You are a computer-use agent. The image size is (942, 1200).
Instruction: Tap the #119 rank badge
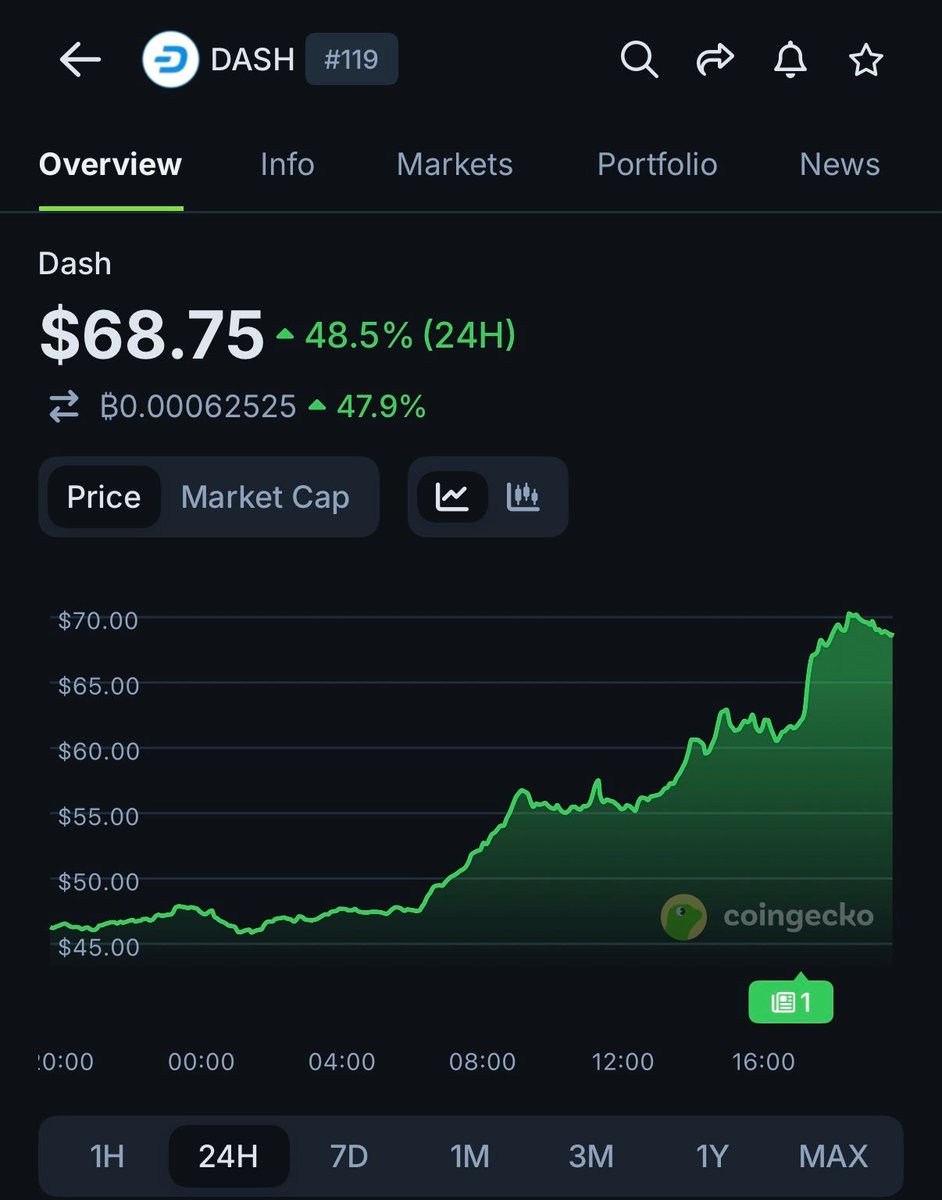click(351, 61)
